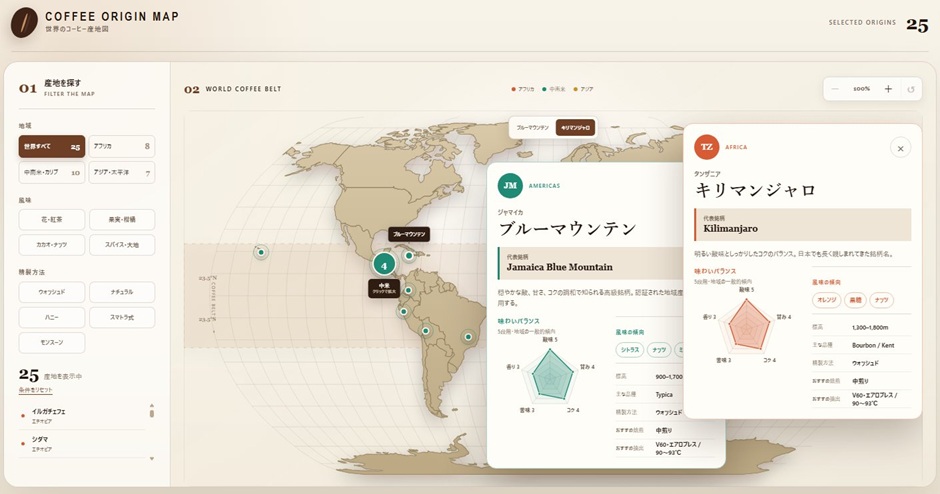The width and height of the screenshot is (940, 494).
Task: Toggle the スマトラ式 process filter
Action: tap(122, 317)
